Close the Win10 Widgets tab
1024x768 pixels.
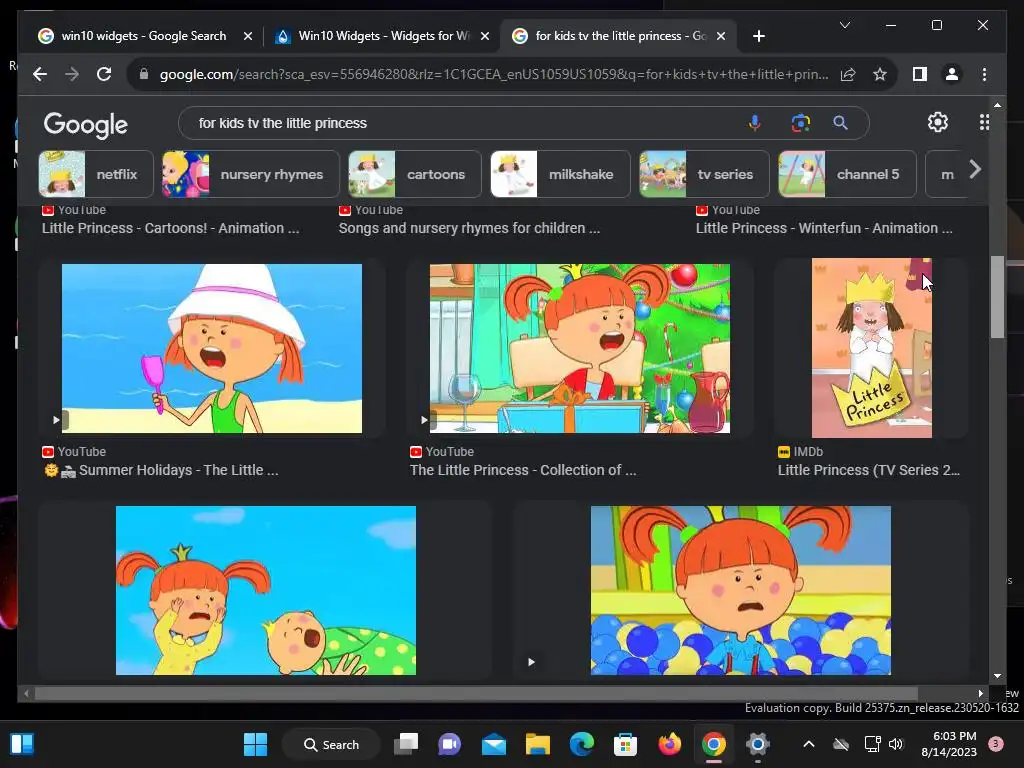tap(485, 36)
